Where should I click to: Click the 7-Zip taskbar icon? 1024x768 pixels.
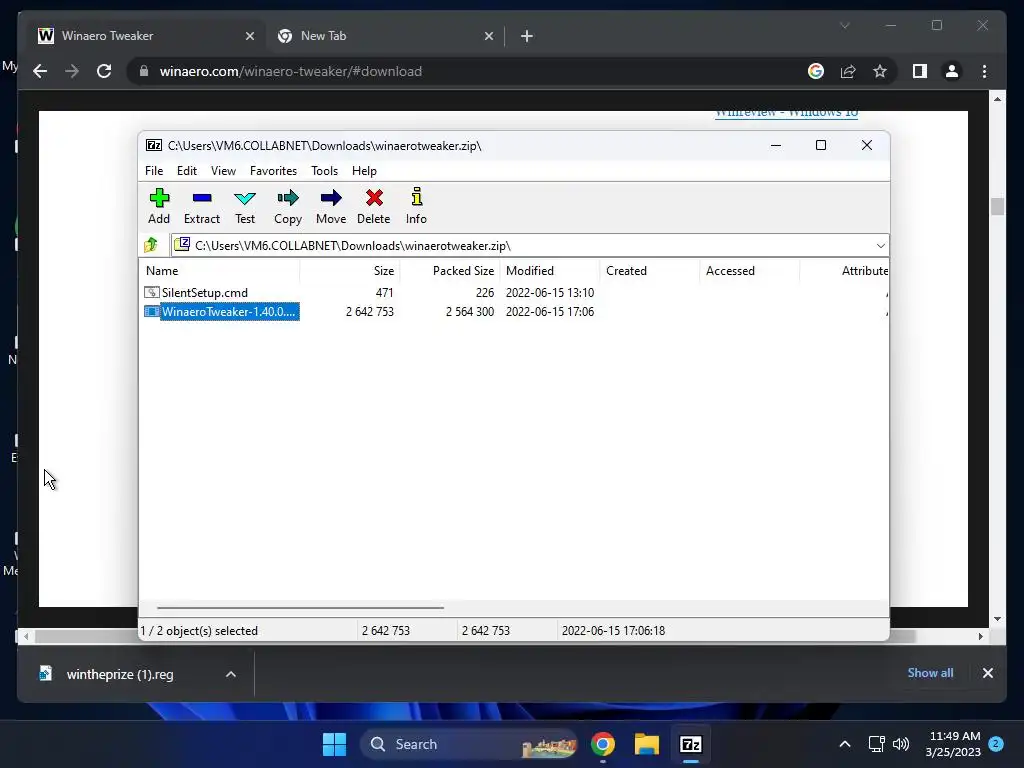pyautogui.click(x=690, y=744)
